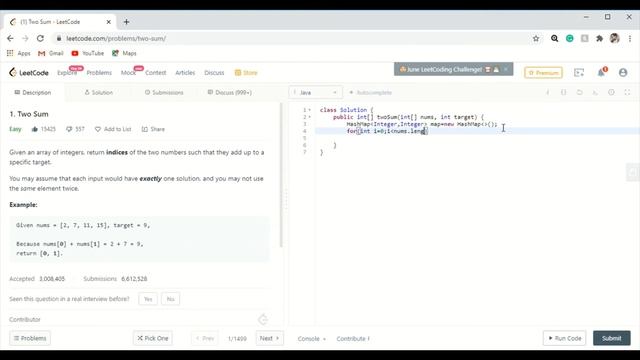The image size is (640, 360).
Task: Open the editor settings icon
Action: [x=611, y=93]
